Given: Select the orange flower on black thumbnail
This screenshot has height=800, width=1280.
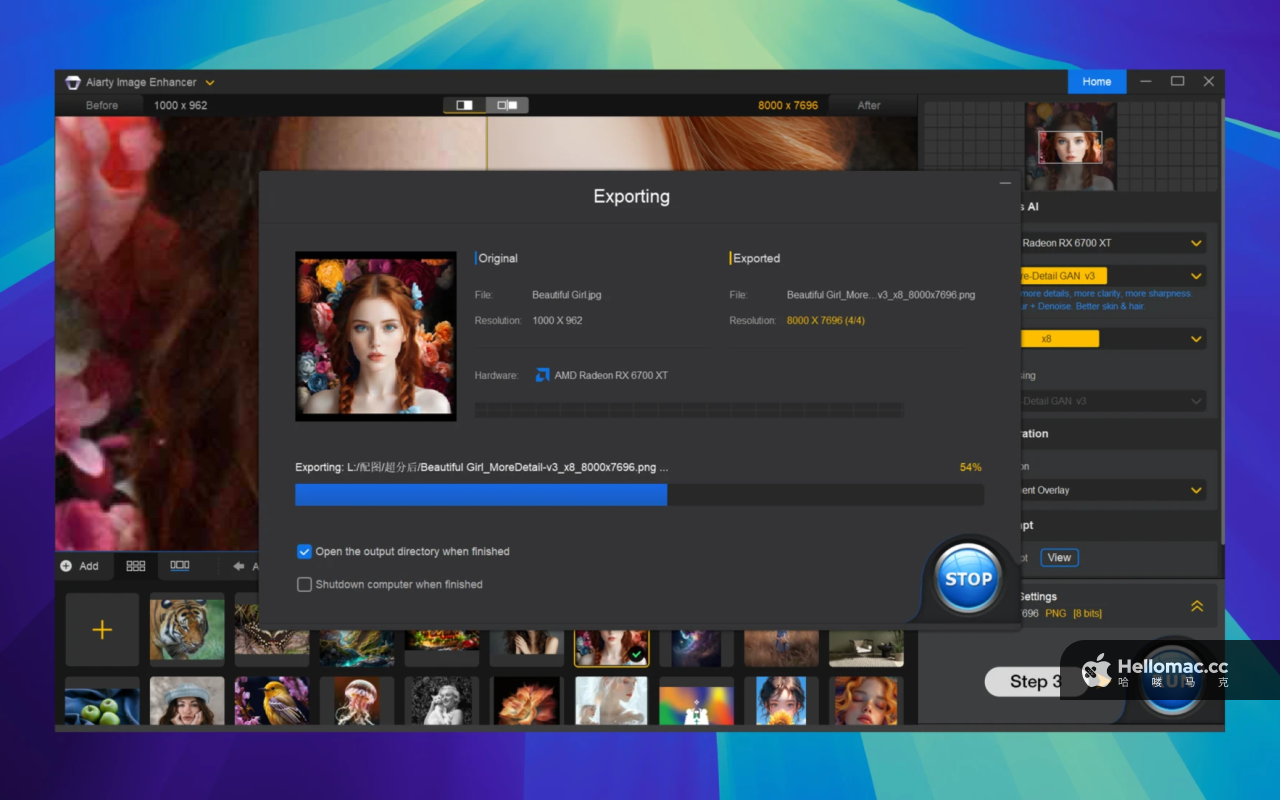Looking at the screenshot, I should [526, 701].
